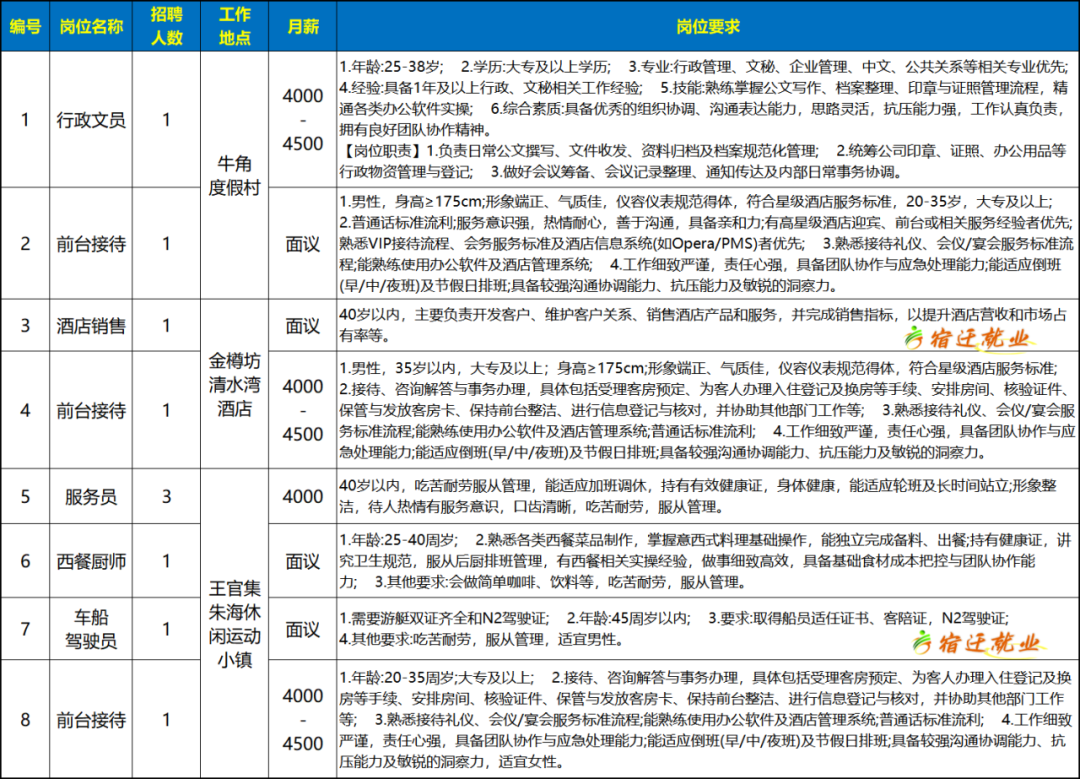Select the 牛角度假村 location cell
Image resolution: width=1080 pixels, height=779 pixels.
(x=234, y=176)
